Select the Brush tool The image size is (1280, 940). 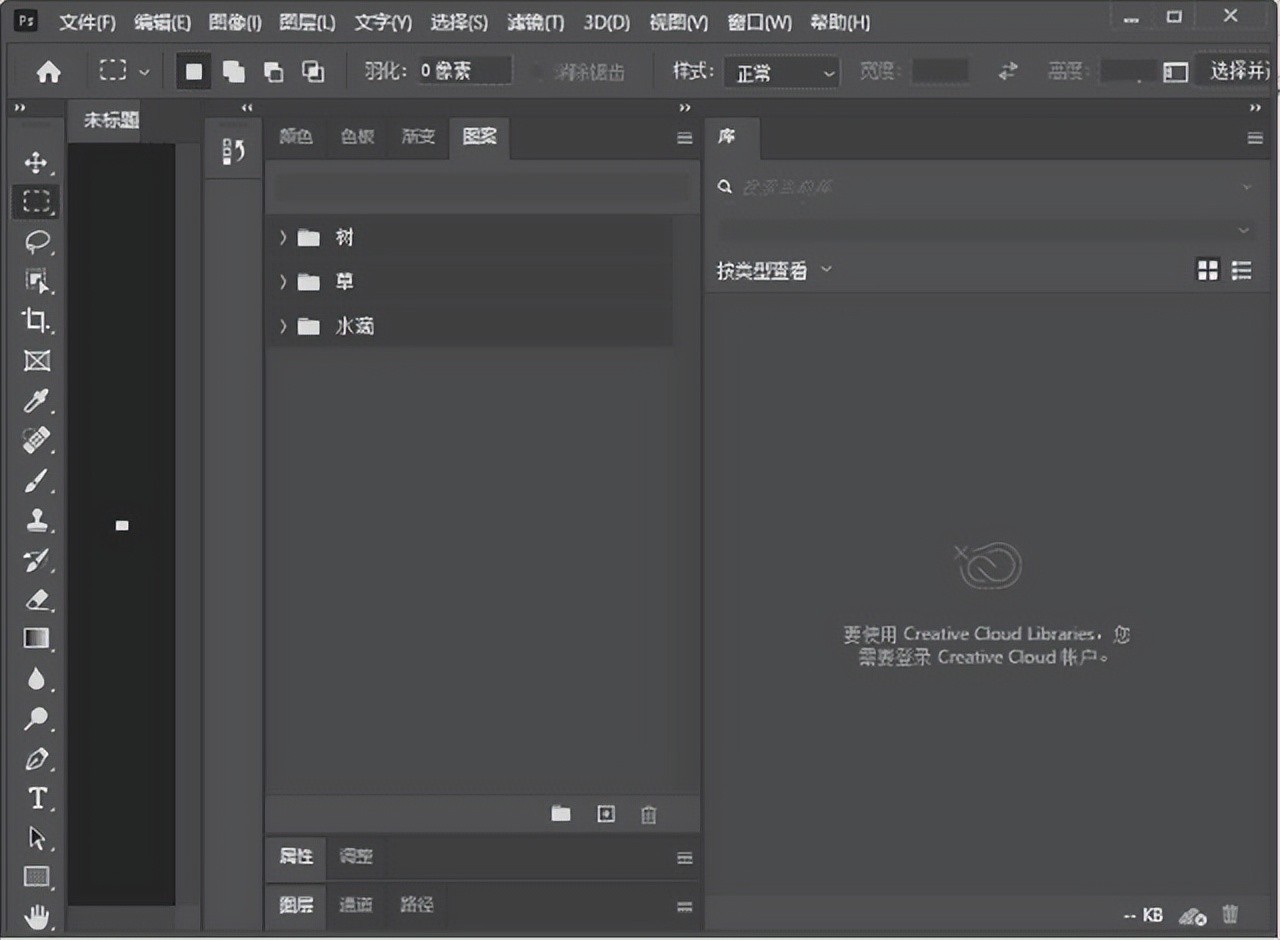tap(36, 481)
